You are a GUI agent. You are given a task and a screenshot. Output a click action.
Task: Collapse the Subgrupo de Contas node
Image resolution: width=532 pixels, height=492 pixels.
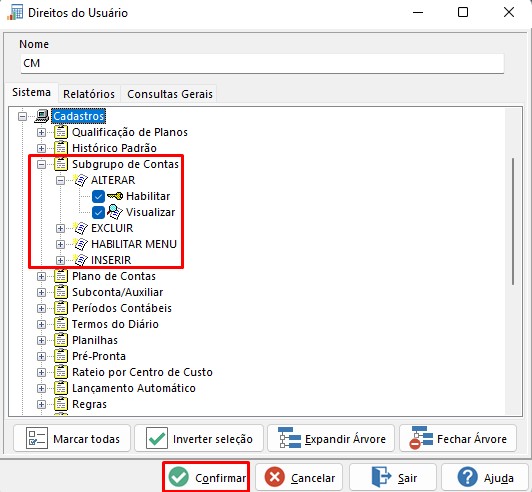tap(41, 164)
